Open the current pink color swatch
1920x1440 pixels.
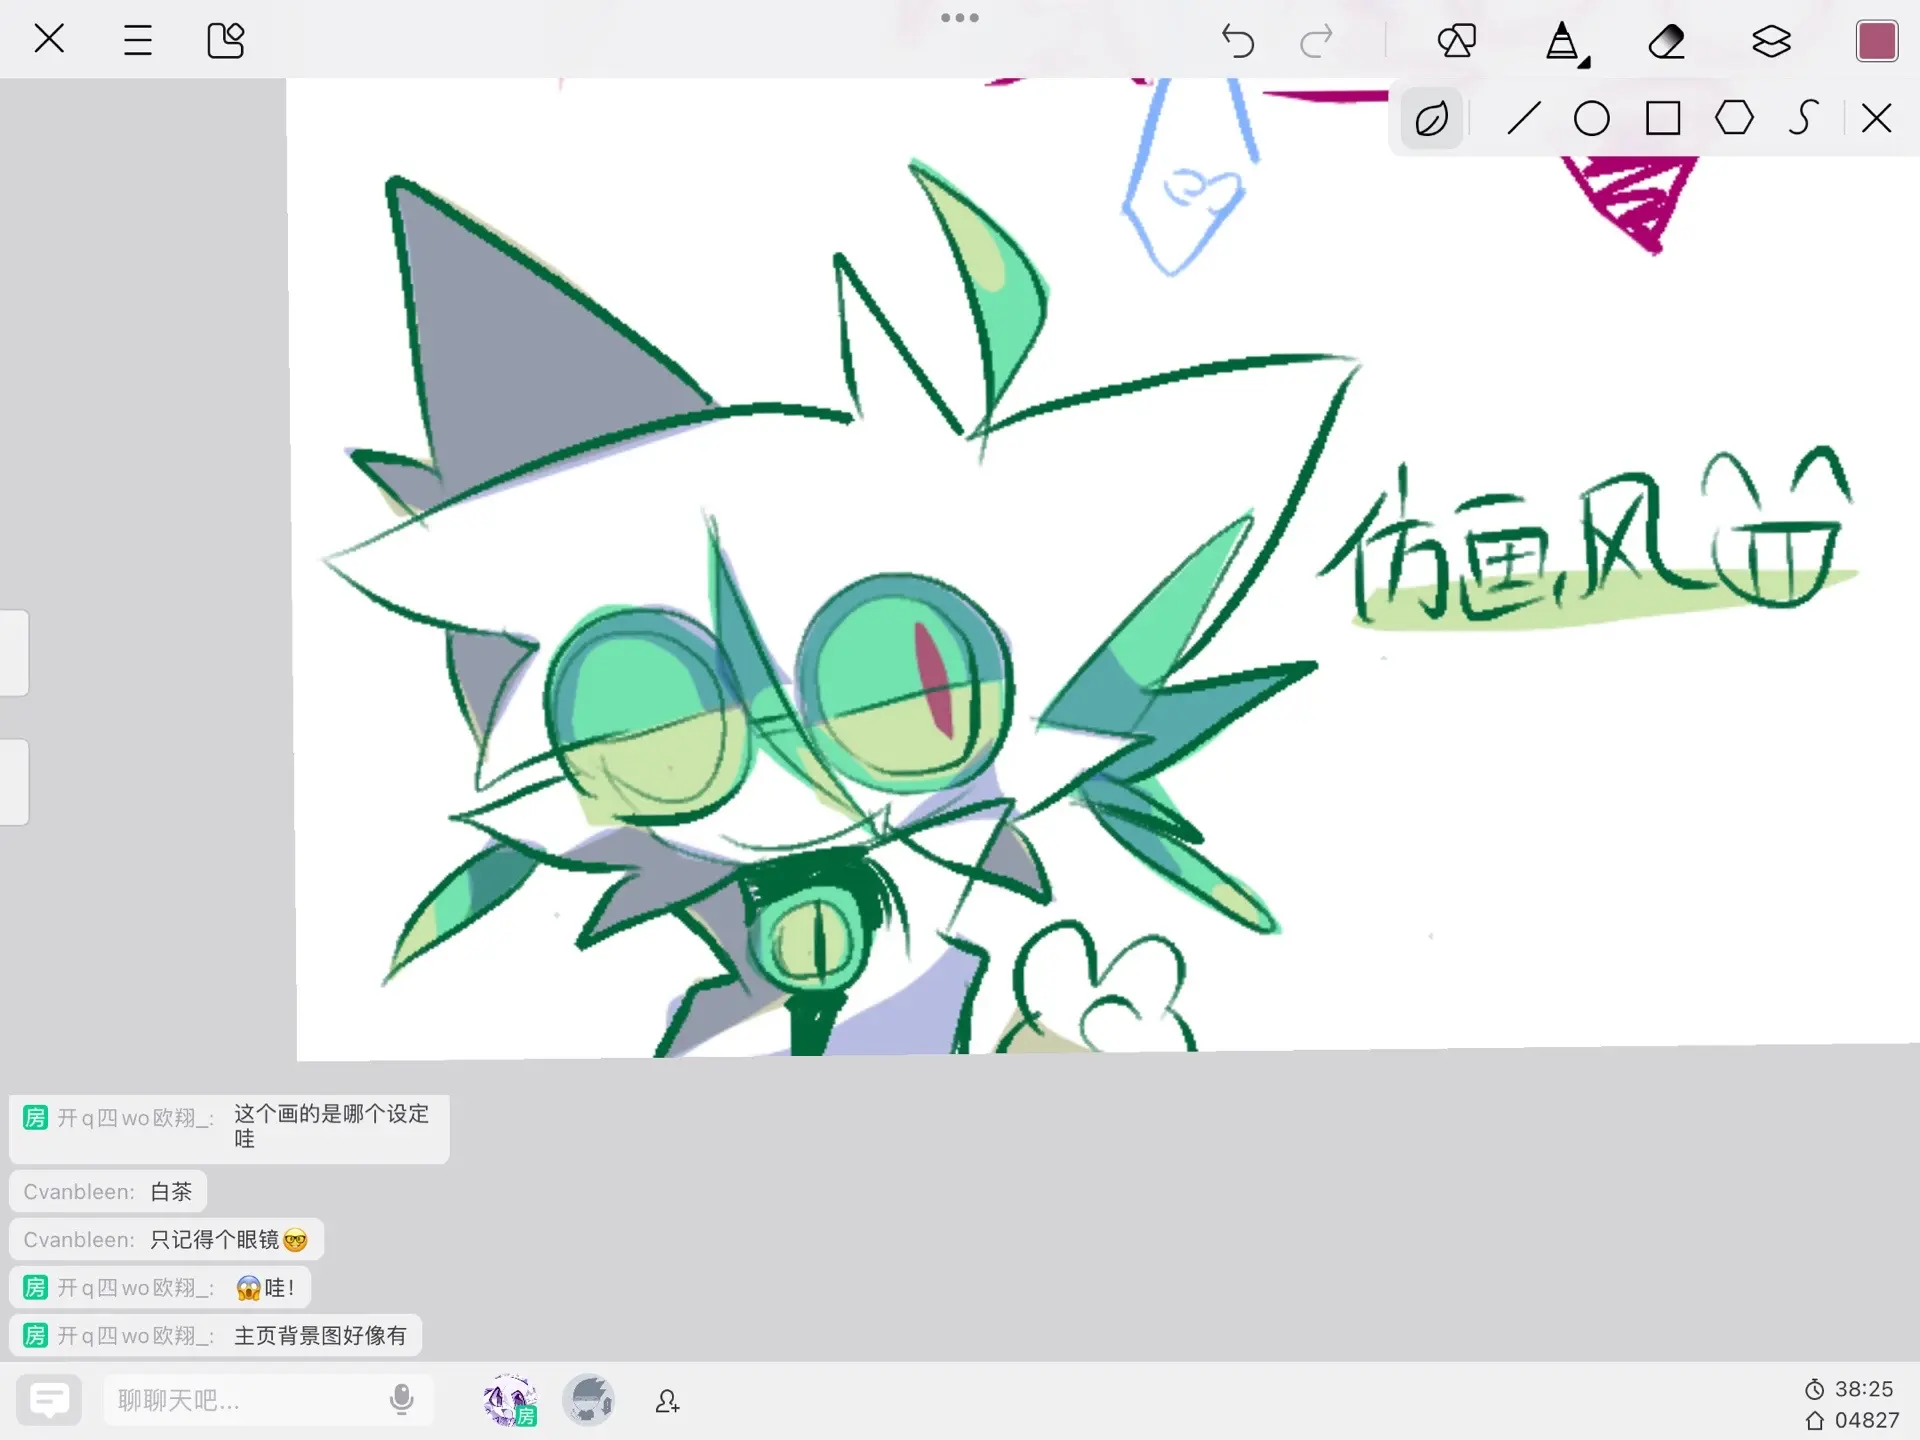(1876, 41)
